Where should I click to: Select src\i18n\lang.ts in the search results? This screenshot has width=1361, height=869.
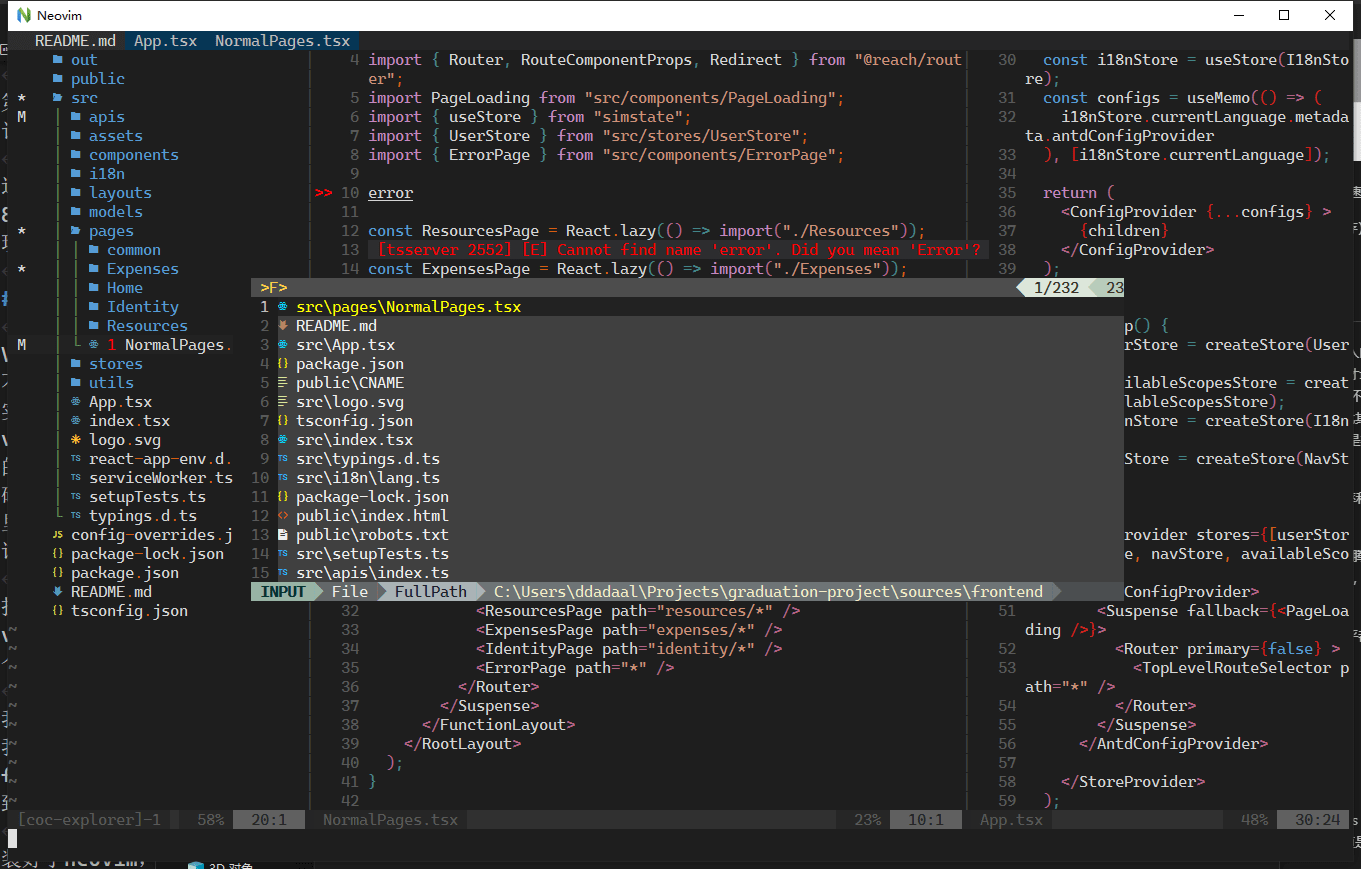pyautogui.click(x=367, y=478)
